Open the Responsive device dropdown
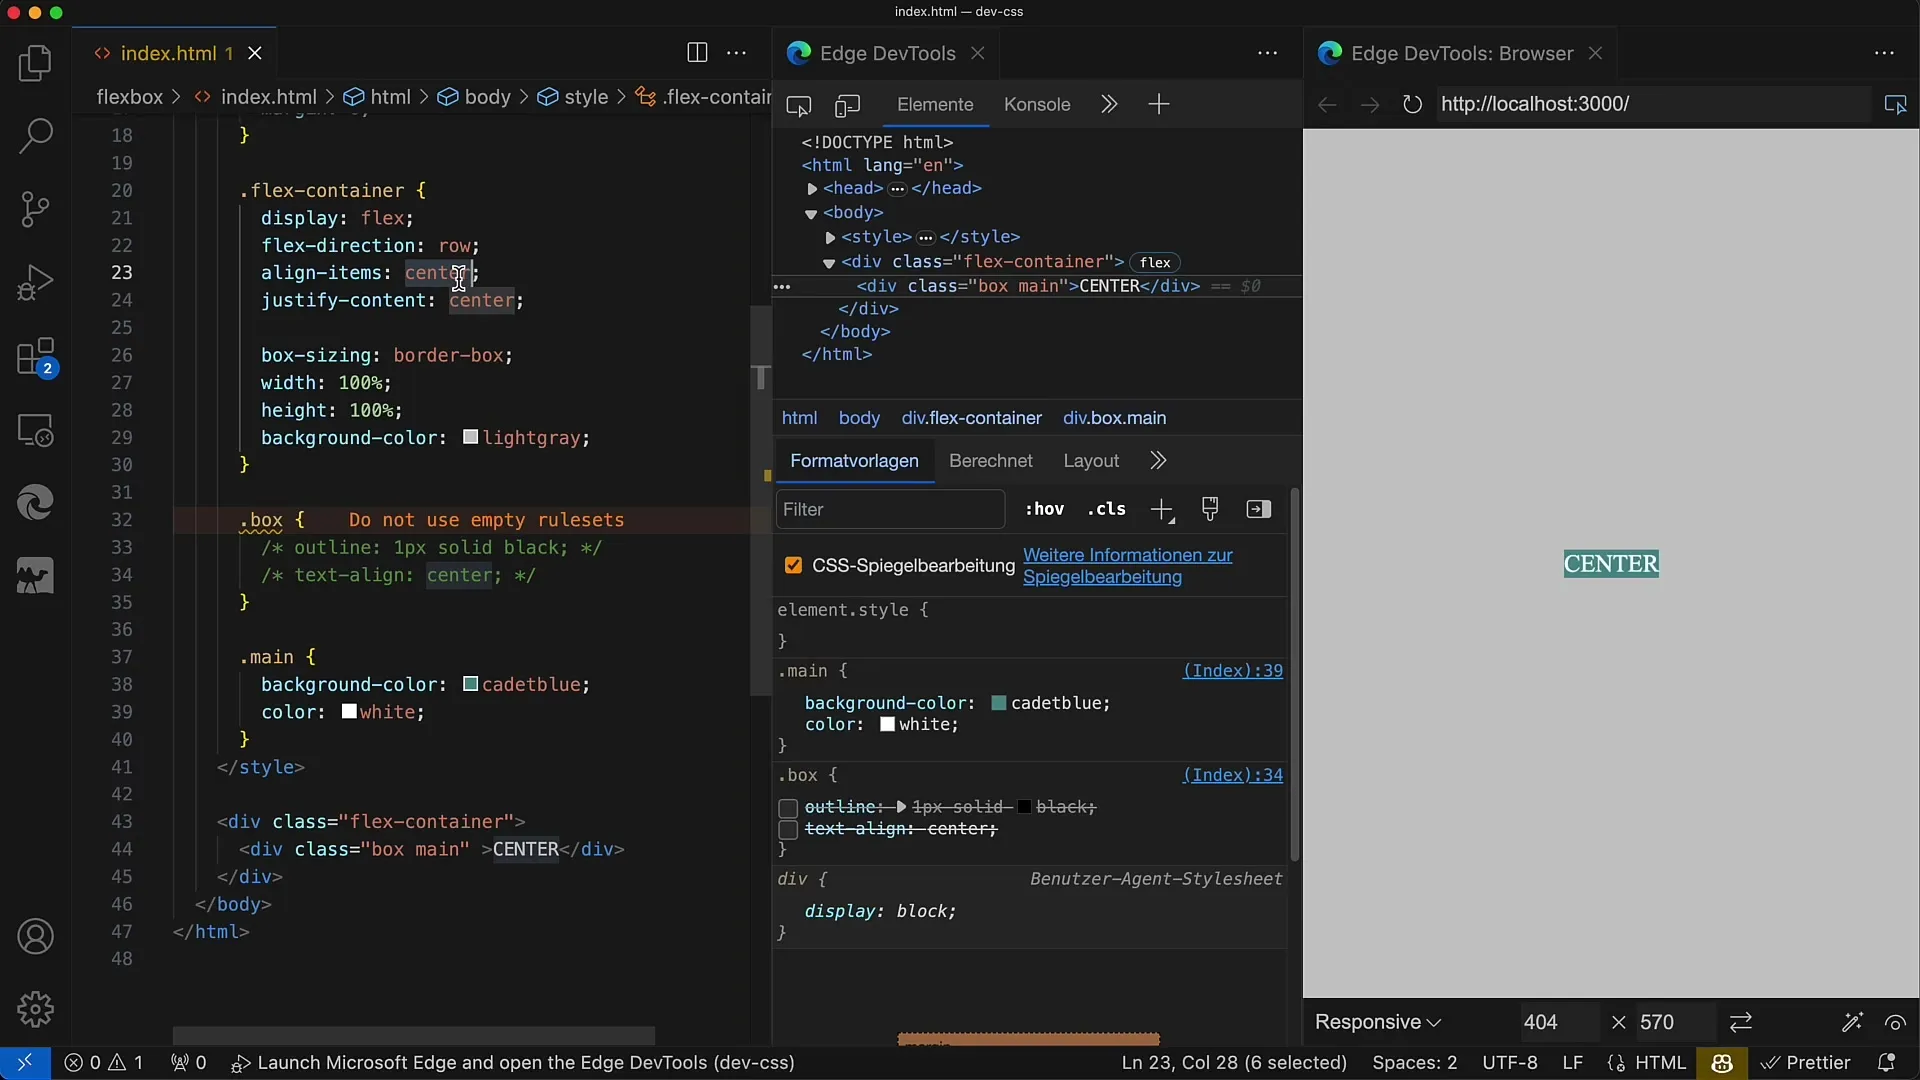 1378,1022
